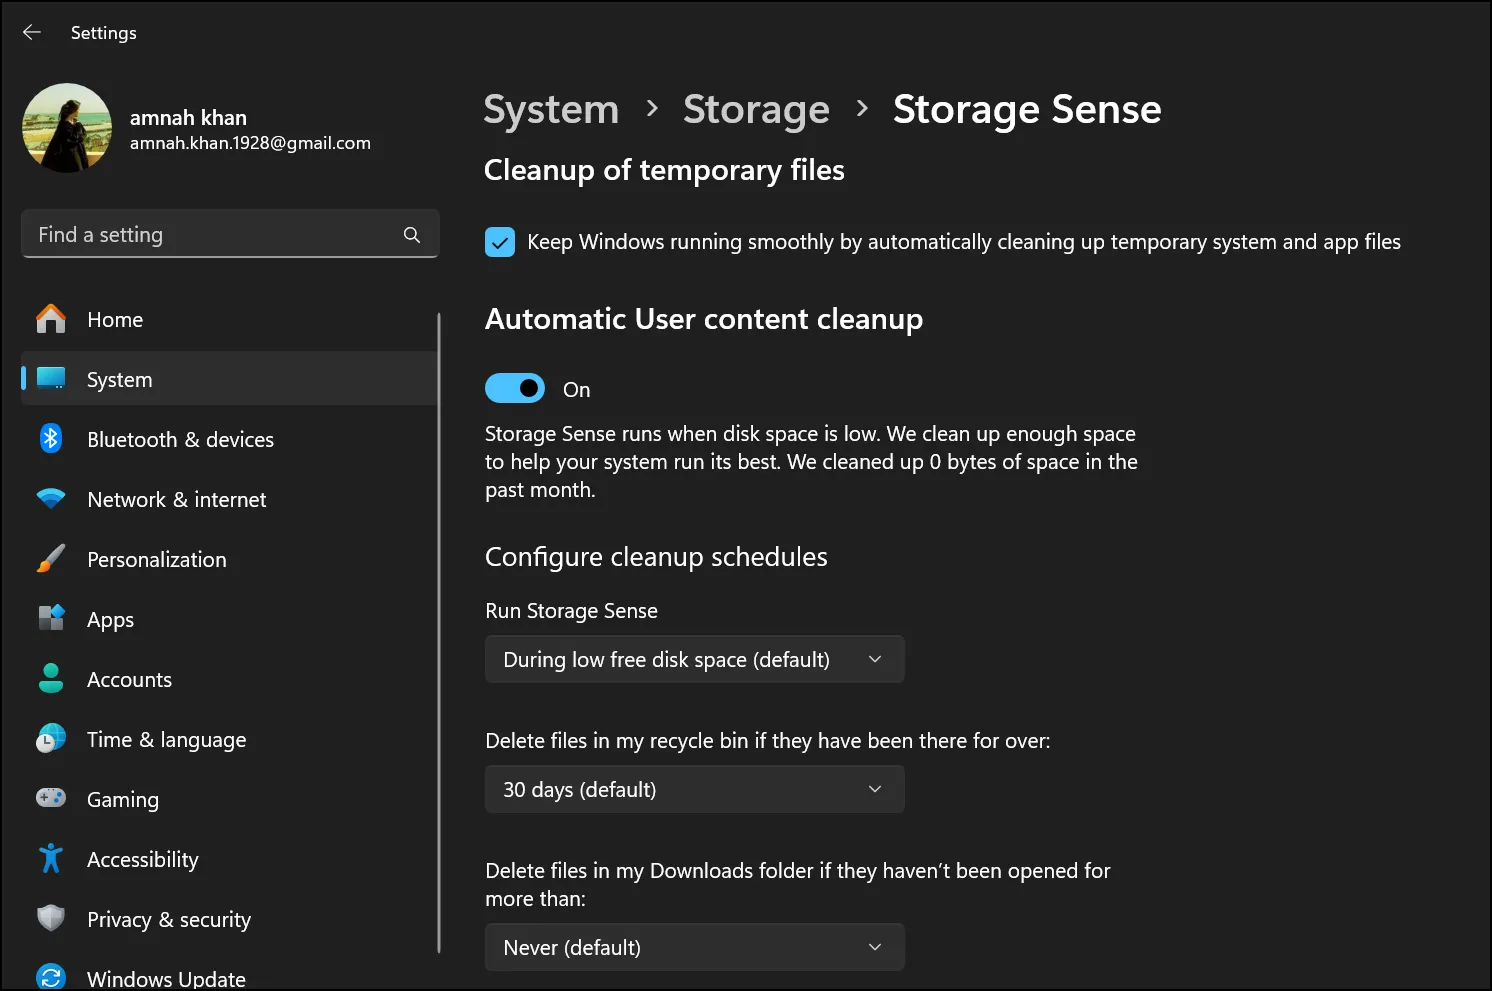The width and height of the screenshot is (1492, 991).
Task: Click the Personalization brush icon
Action: (x=50, y=559)
